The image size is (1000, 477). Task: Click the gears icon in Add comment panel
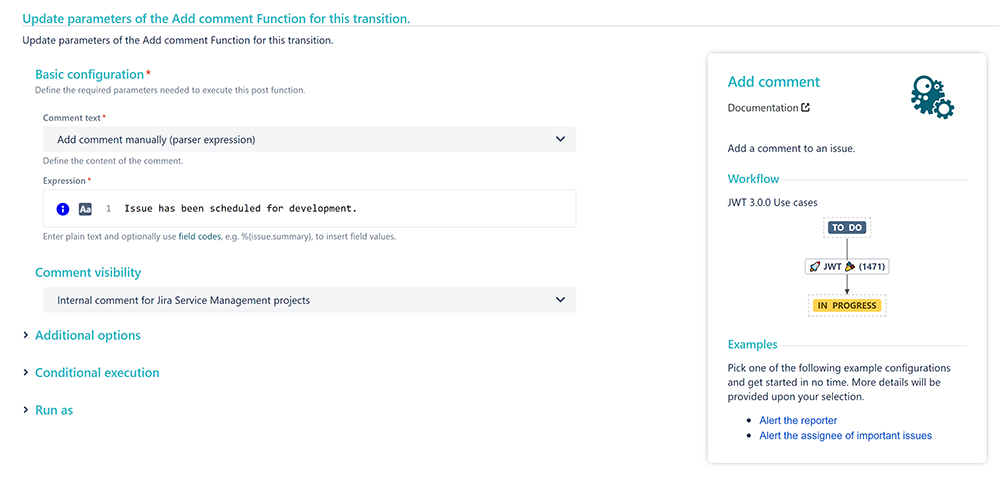click(932, 97)
